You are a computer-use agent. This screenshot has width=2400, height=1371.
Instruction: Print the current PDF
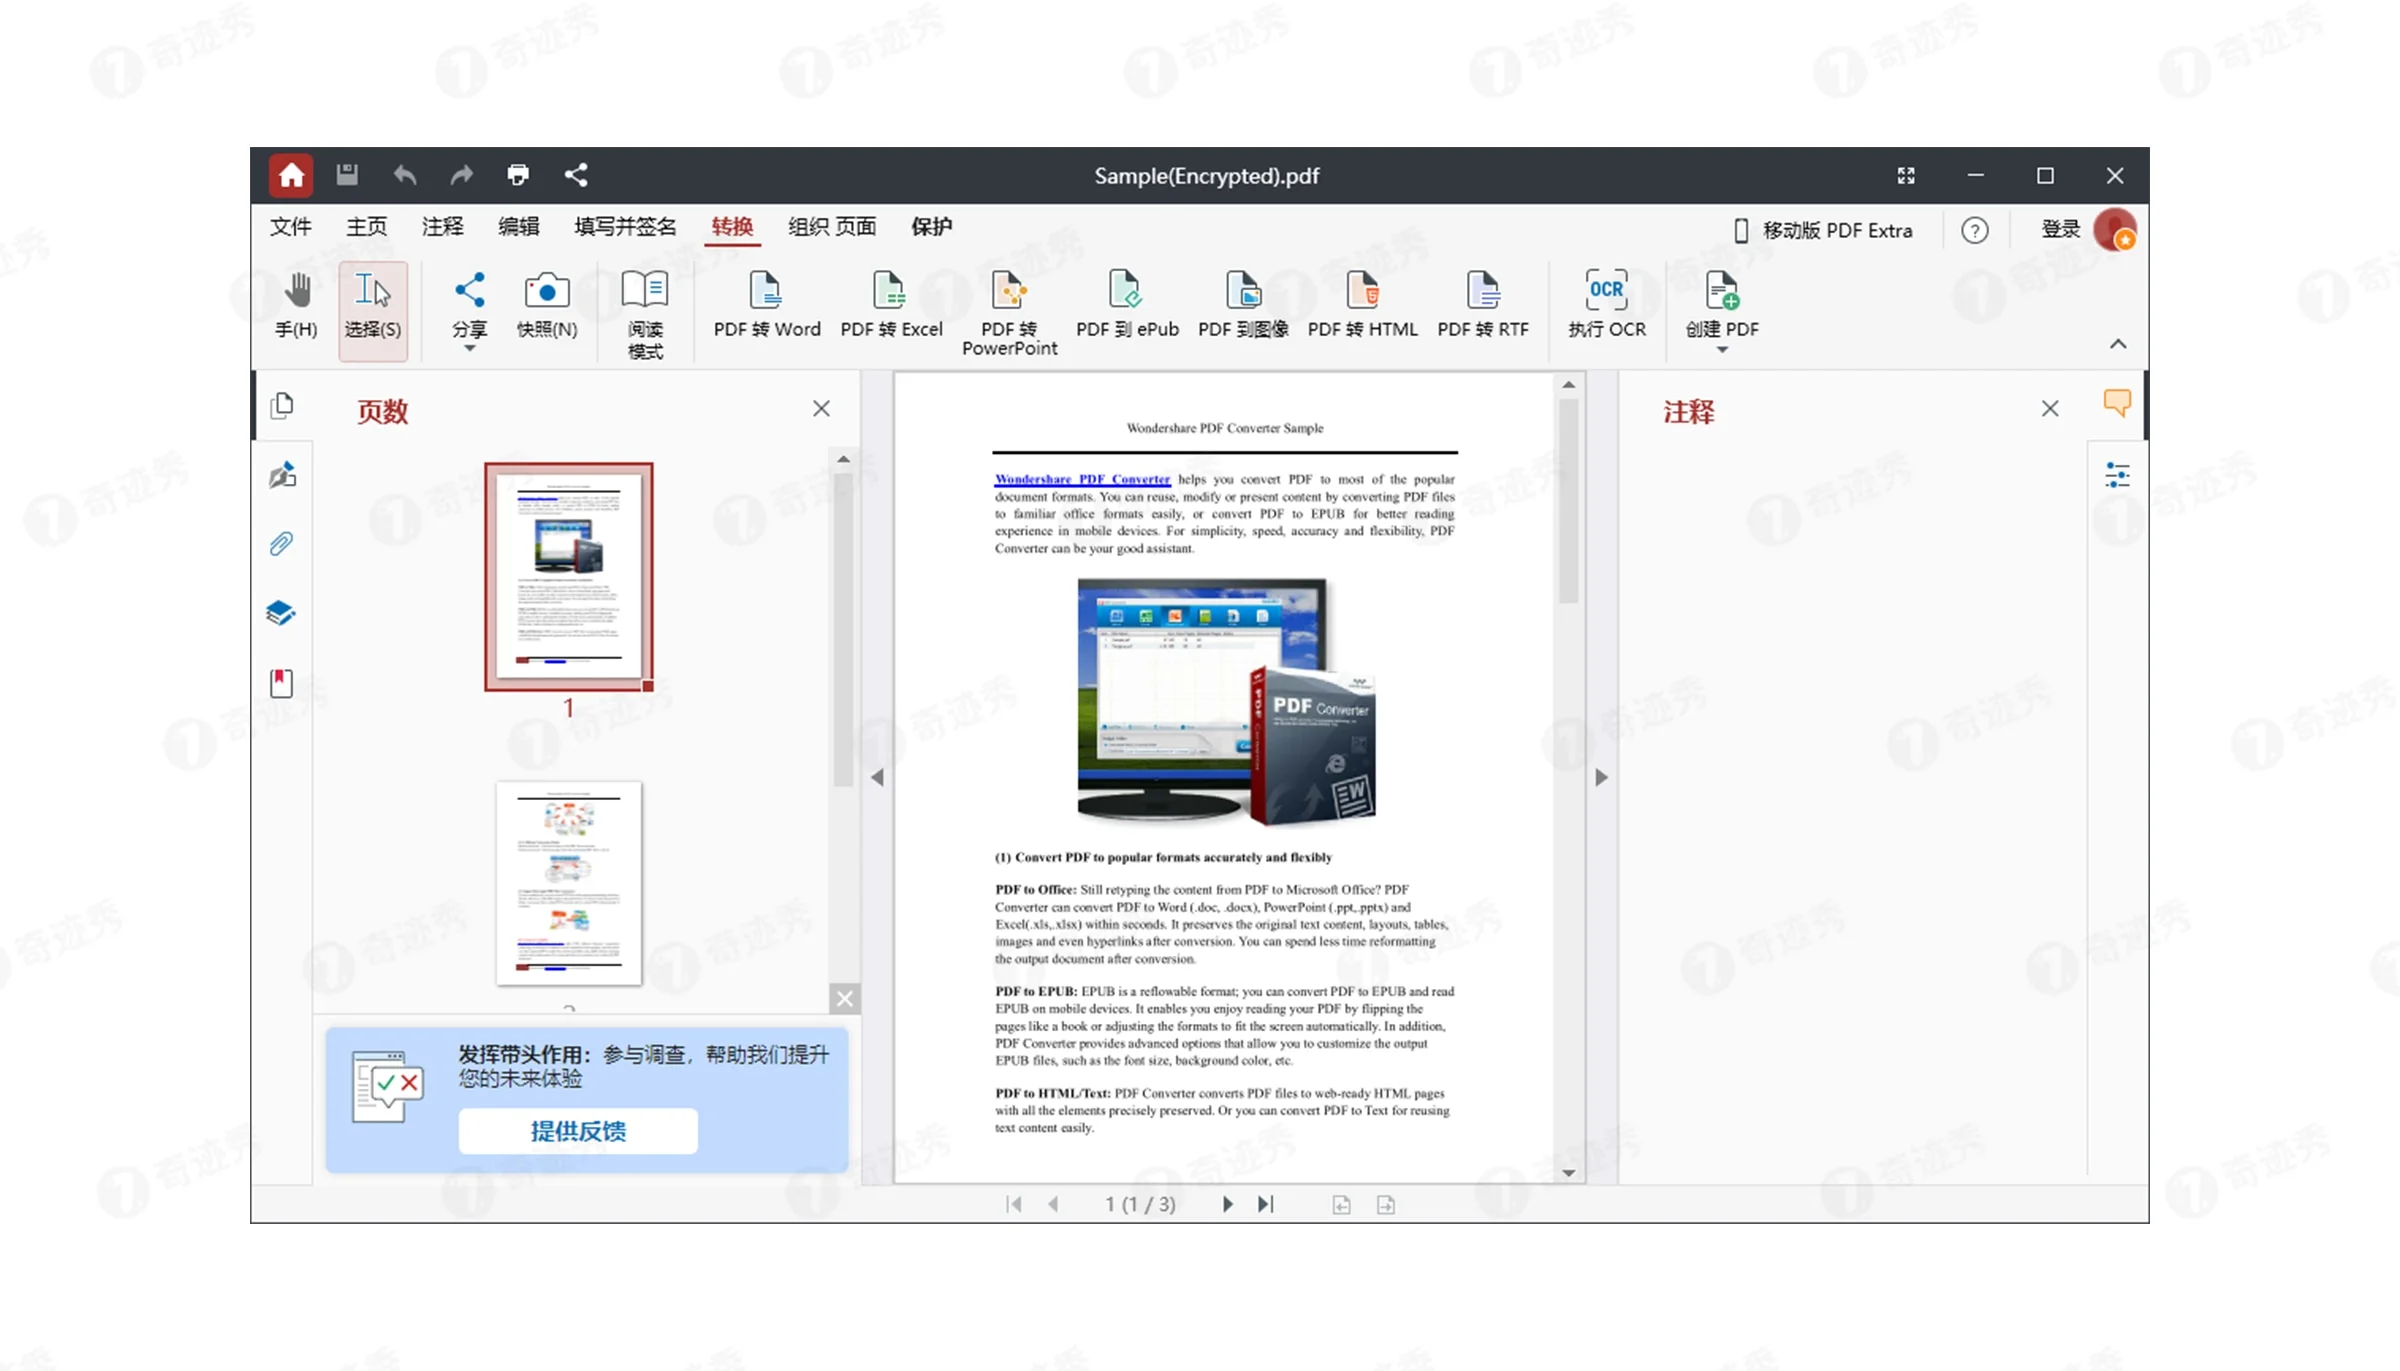point(518,175)
